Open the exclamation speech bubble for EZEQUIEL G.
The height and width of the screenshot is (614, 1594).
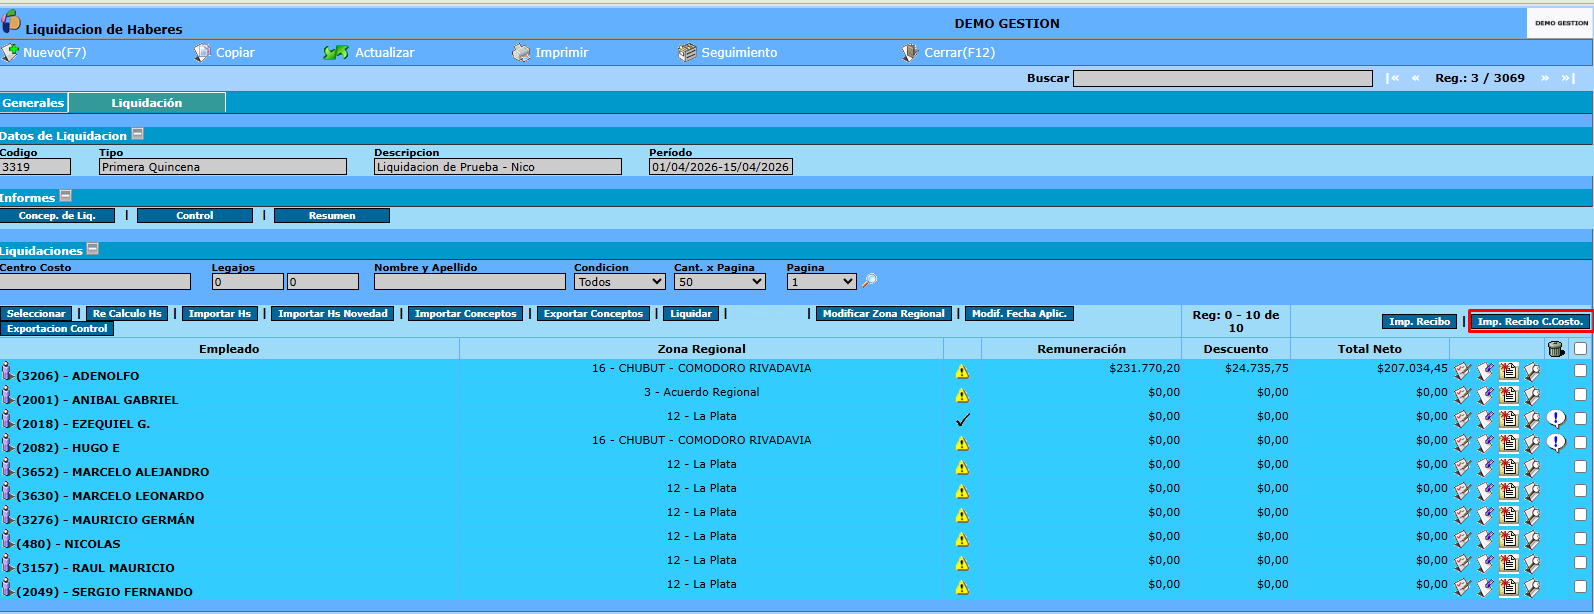pos(1556,418)
